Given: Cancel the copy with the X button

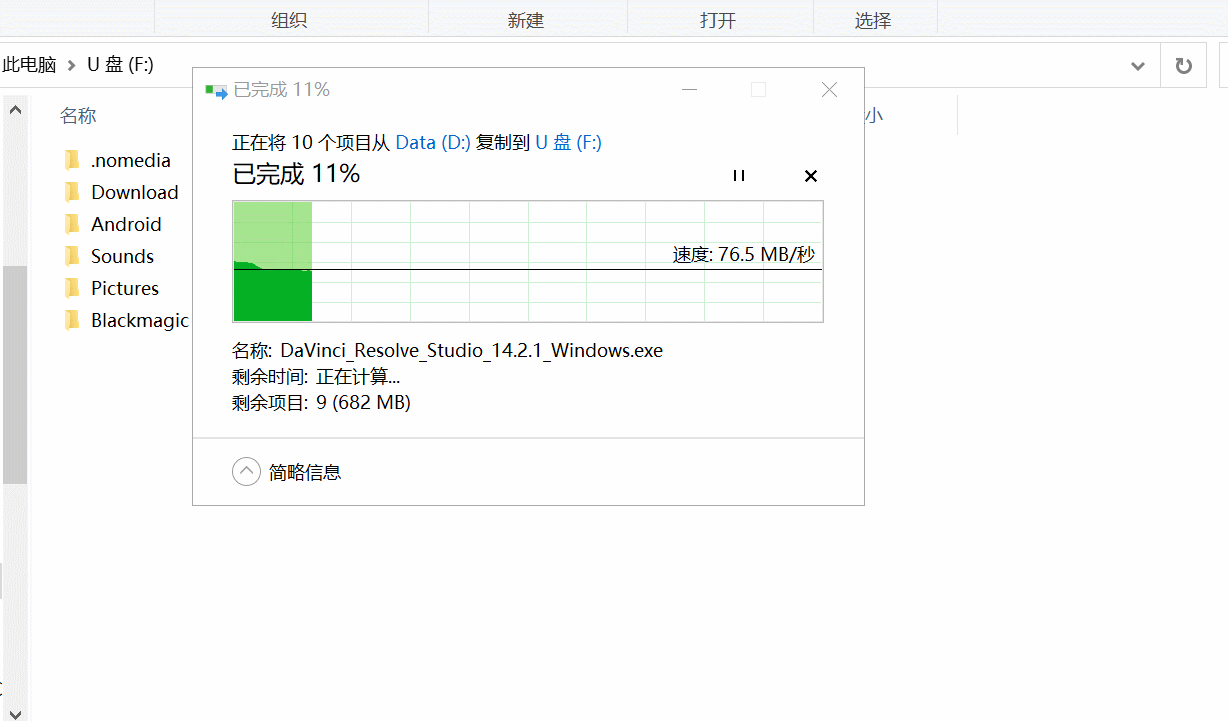Looking at the screenshot, I should pos(811,176).
